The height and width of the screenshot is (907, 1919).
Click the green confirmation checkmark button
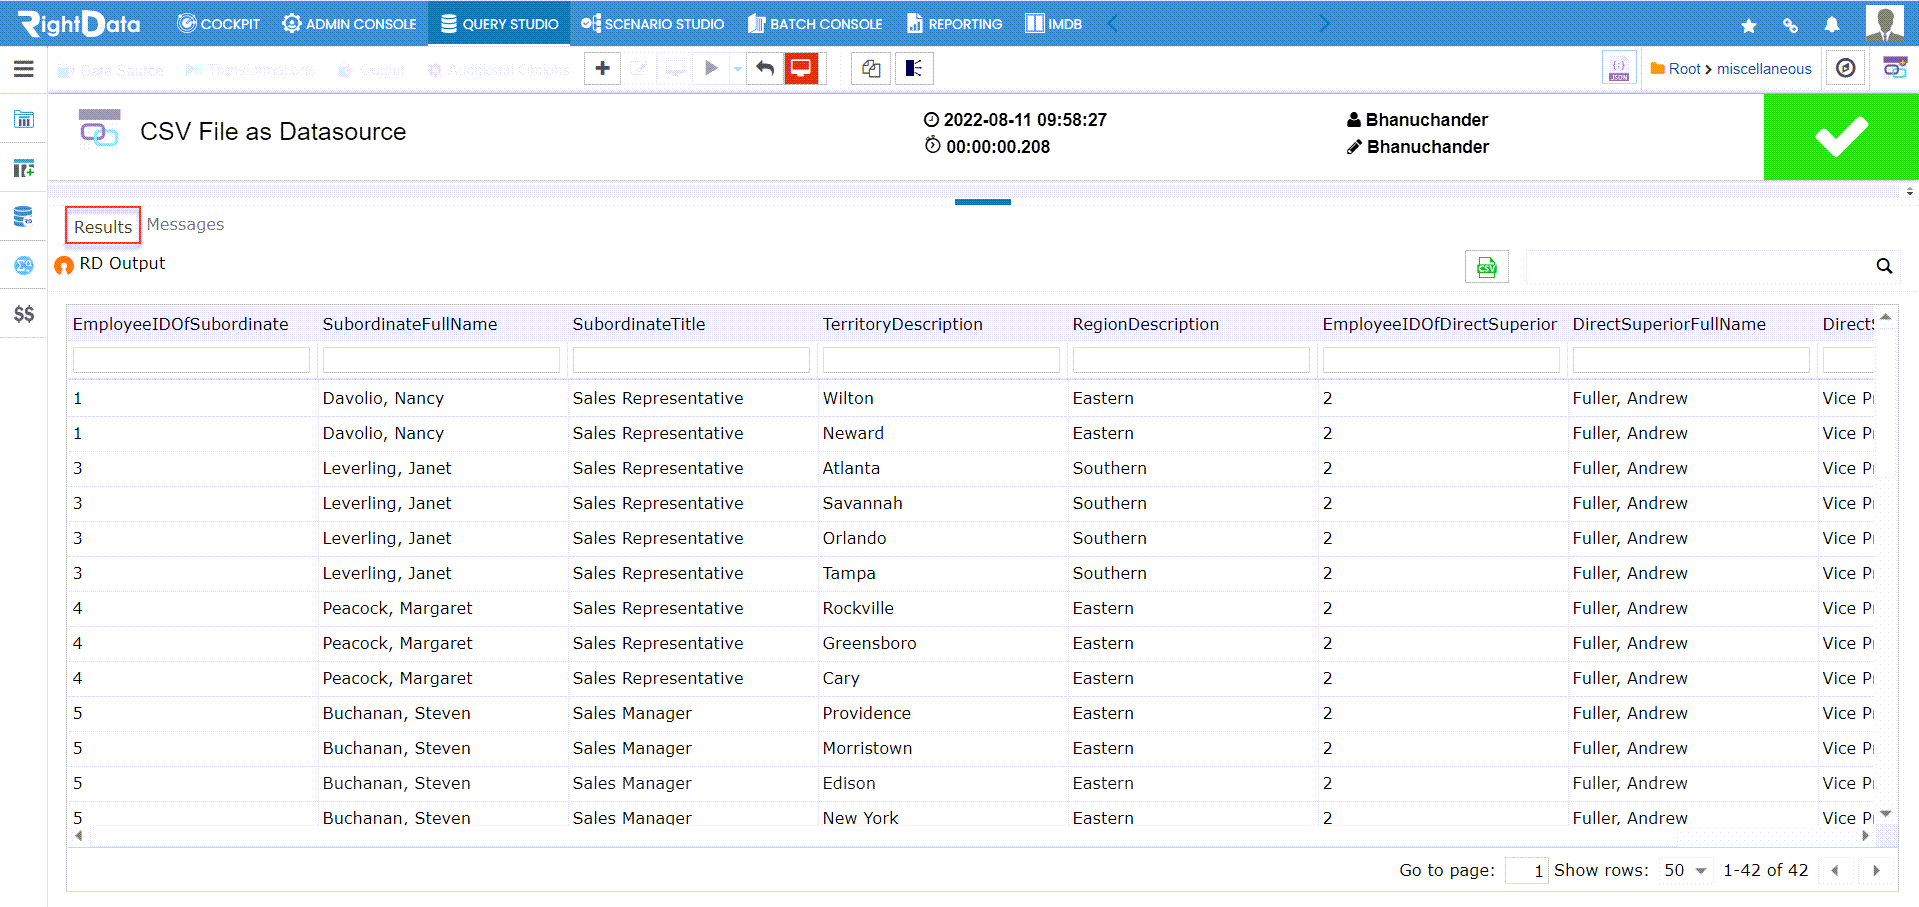pos(1840,137)
